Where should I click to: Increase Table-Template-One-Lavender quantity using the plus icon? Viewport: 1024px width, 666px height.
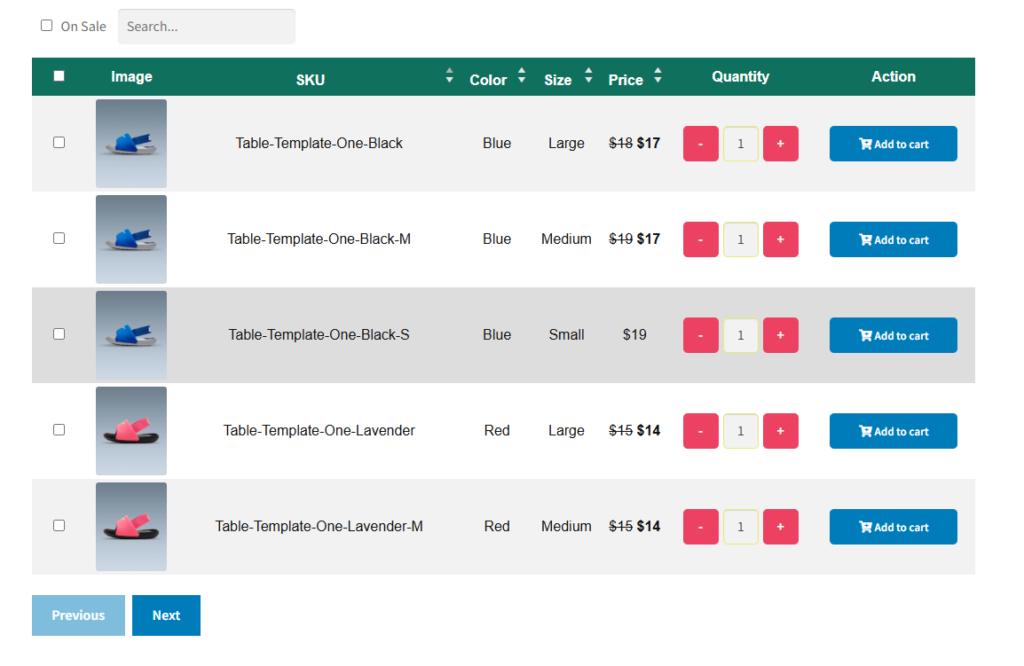coord(781,430)
